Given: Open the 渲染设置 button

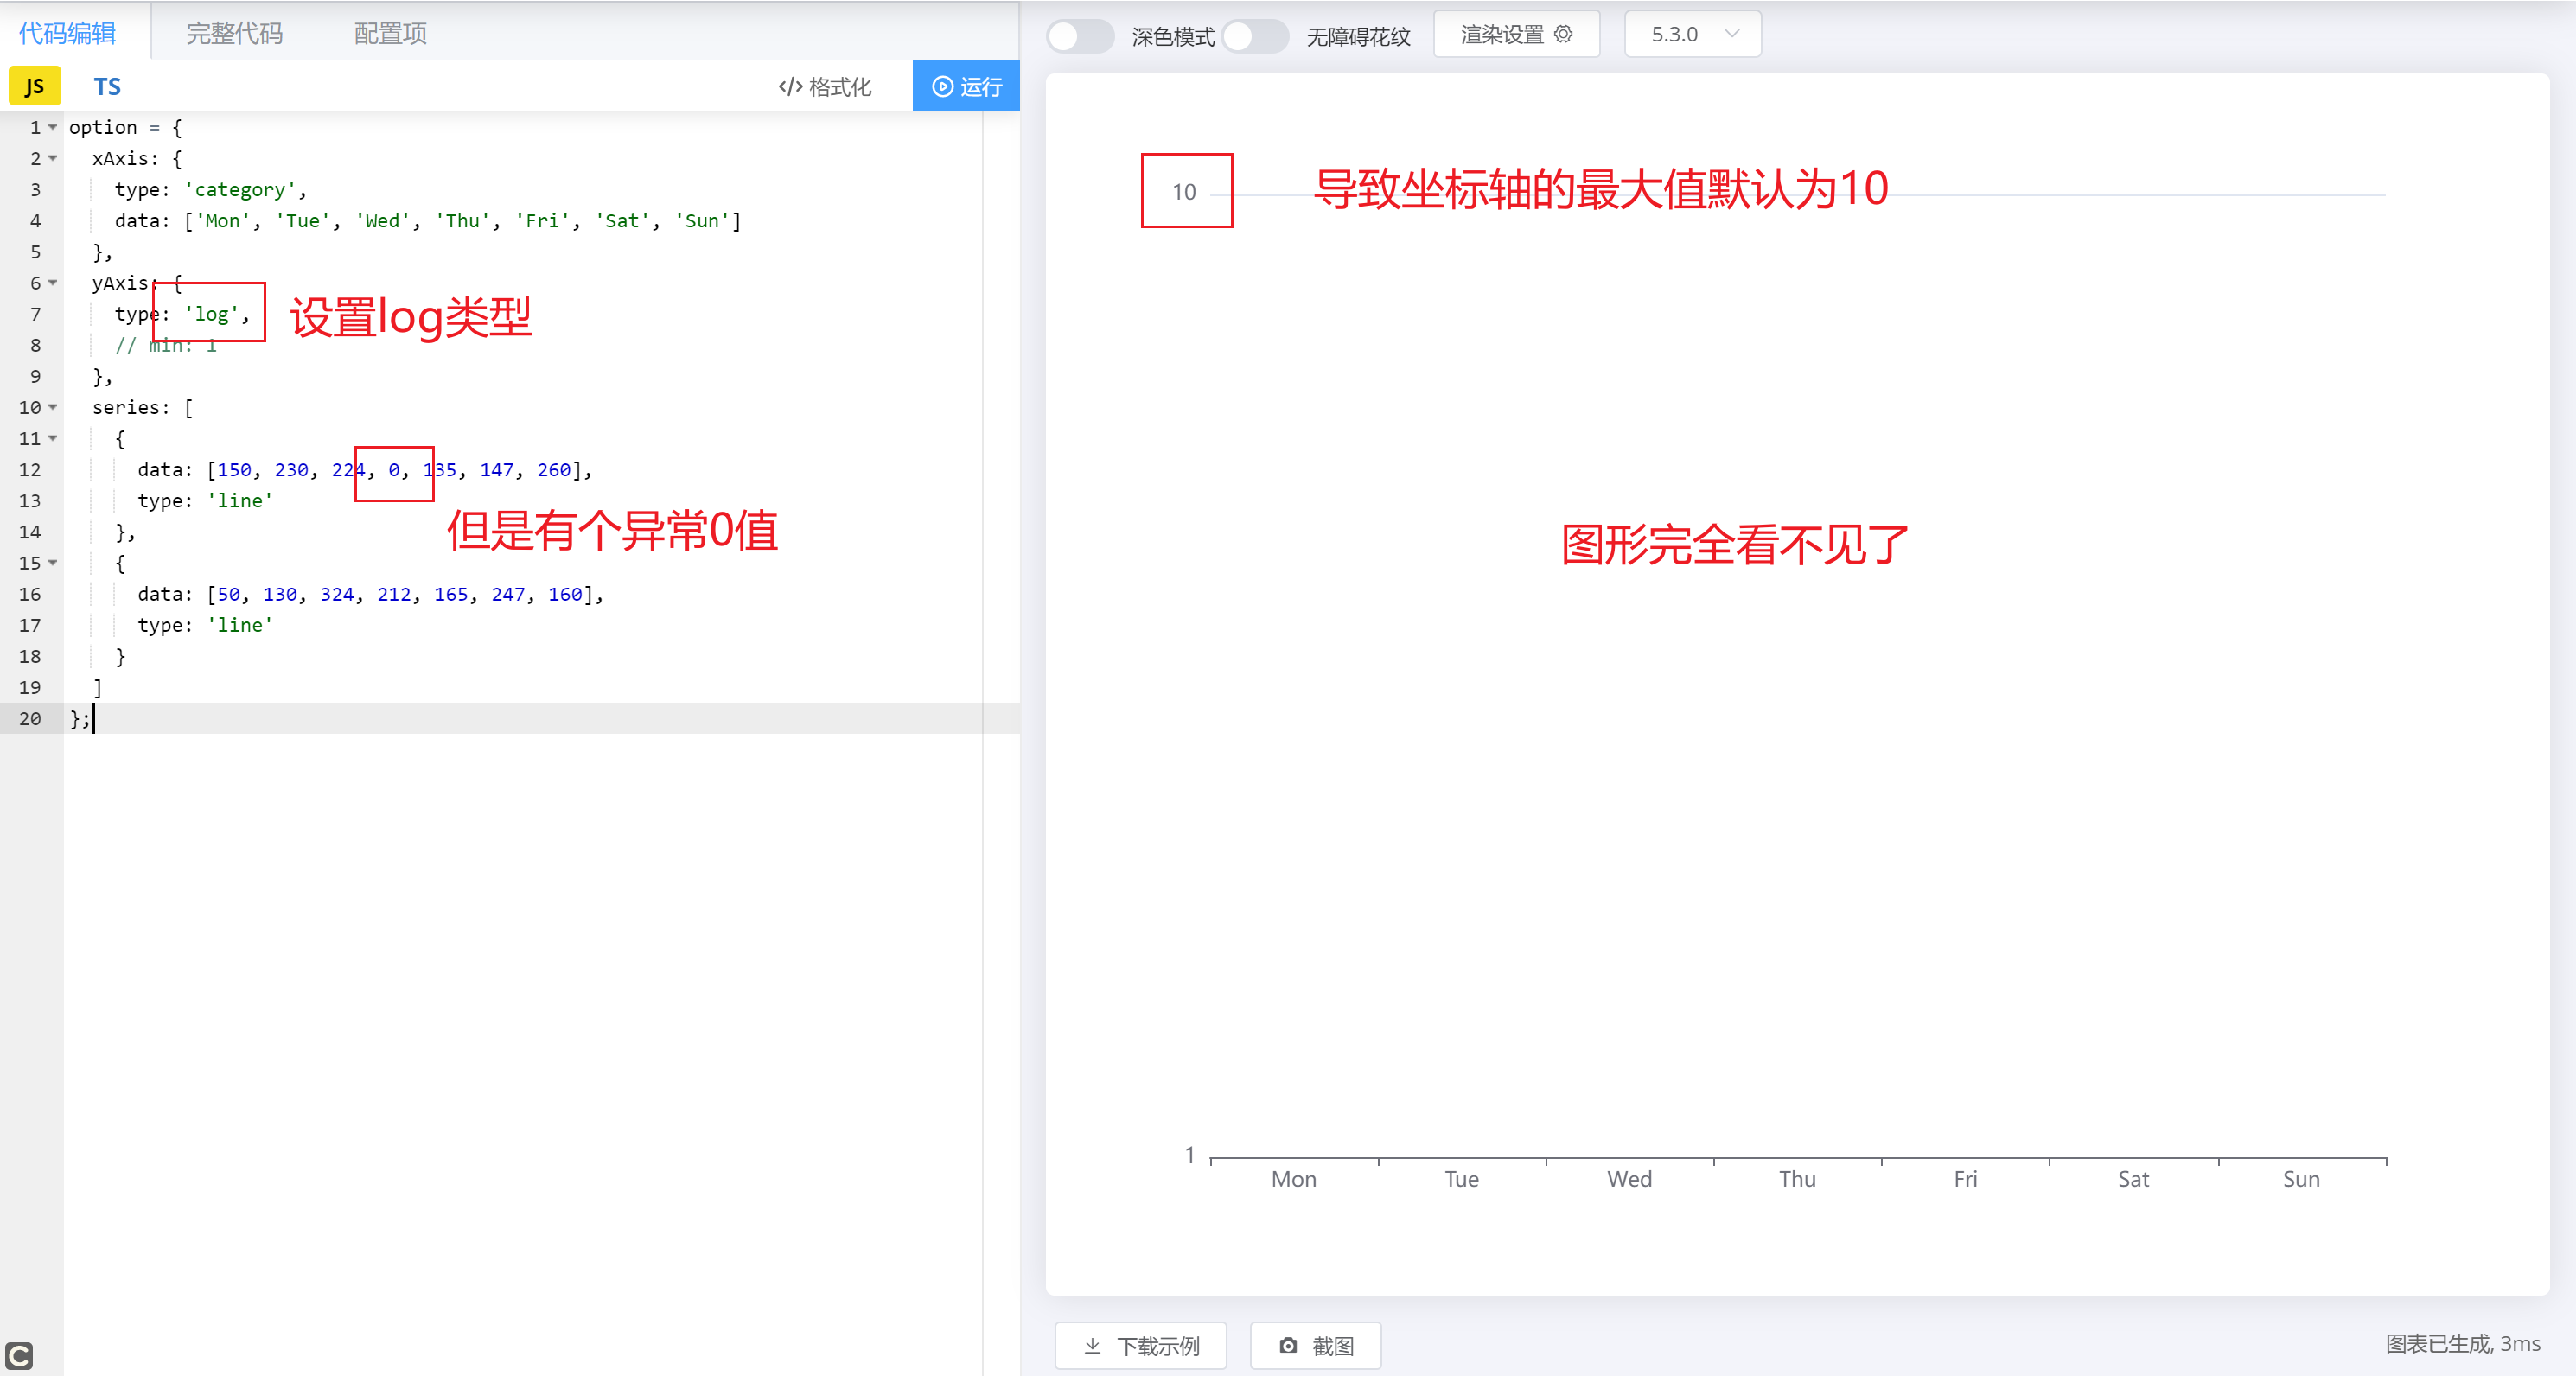Looking at the screenshot, I should click(x=1516, y=34).
